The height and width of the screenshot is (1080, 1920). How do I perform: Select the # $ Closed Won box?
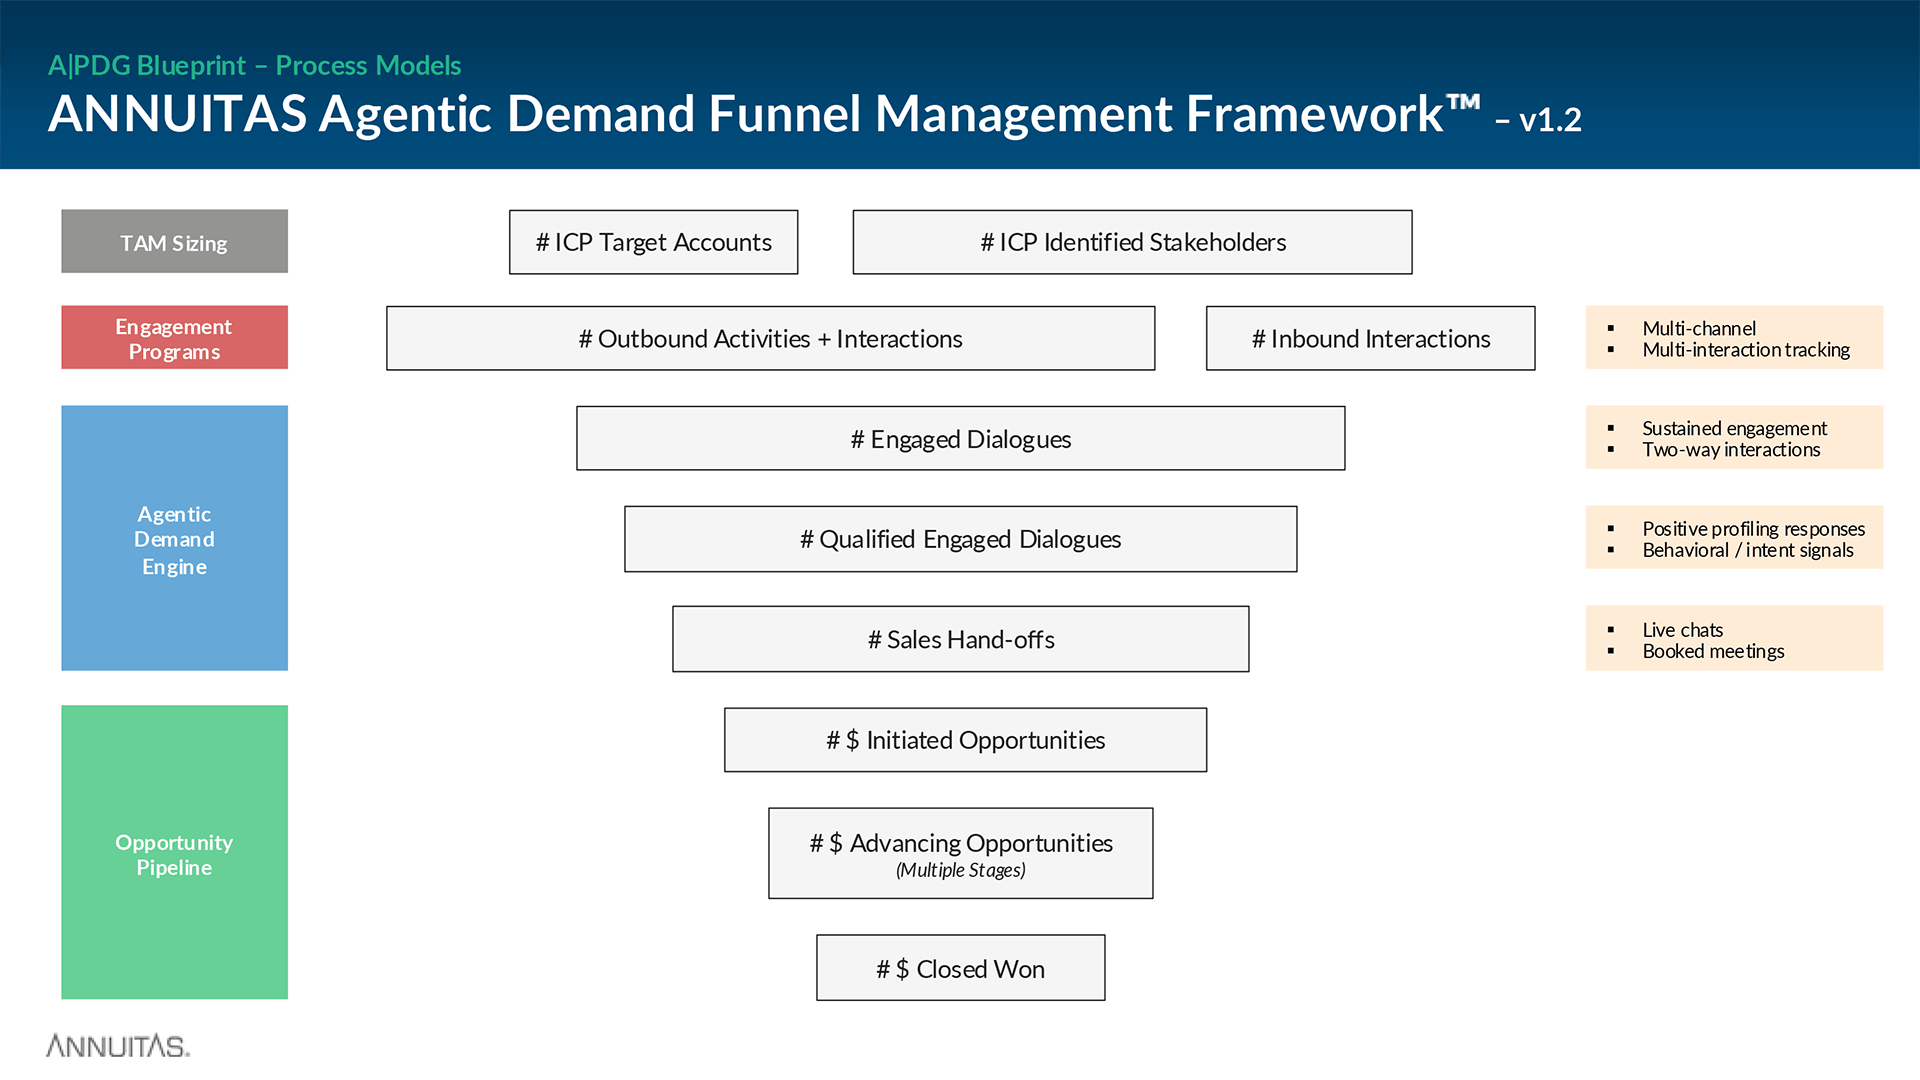click(960, 968)
